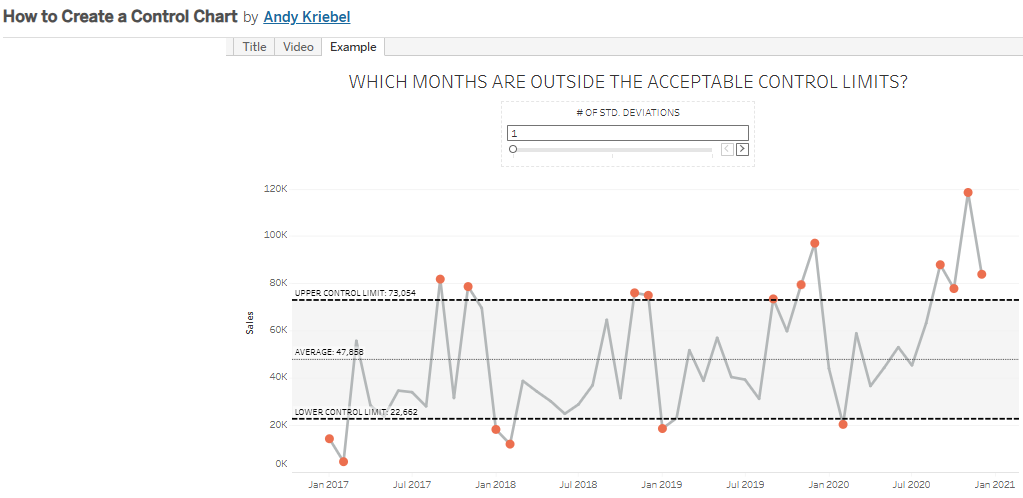Click the std. deviations slider handle

pyautogui.click(x=513, y=149)
